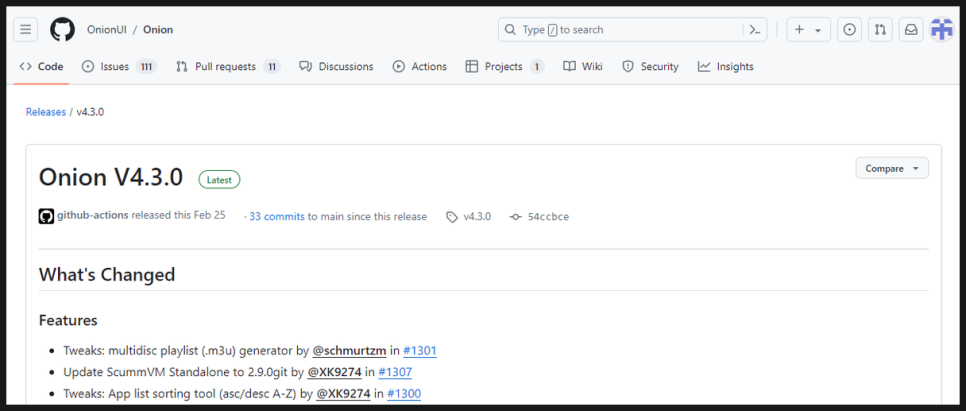Click the Issues count badge 111
Viewport: 966px width, 411px height.
[x=146, y=67]
